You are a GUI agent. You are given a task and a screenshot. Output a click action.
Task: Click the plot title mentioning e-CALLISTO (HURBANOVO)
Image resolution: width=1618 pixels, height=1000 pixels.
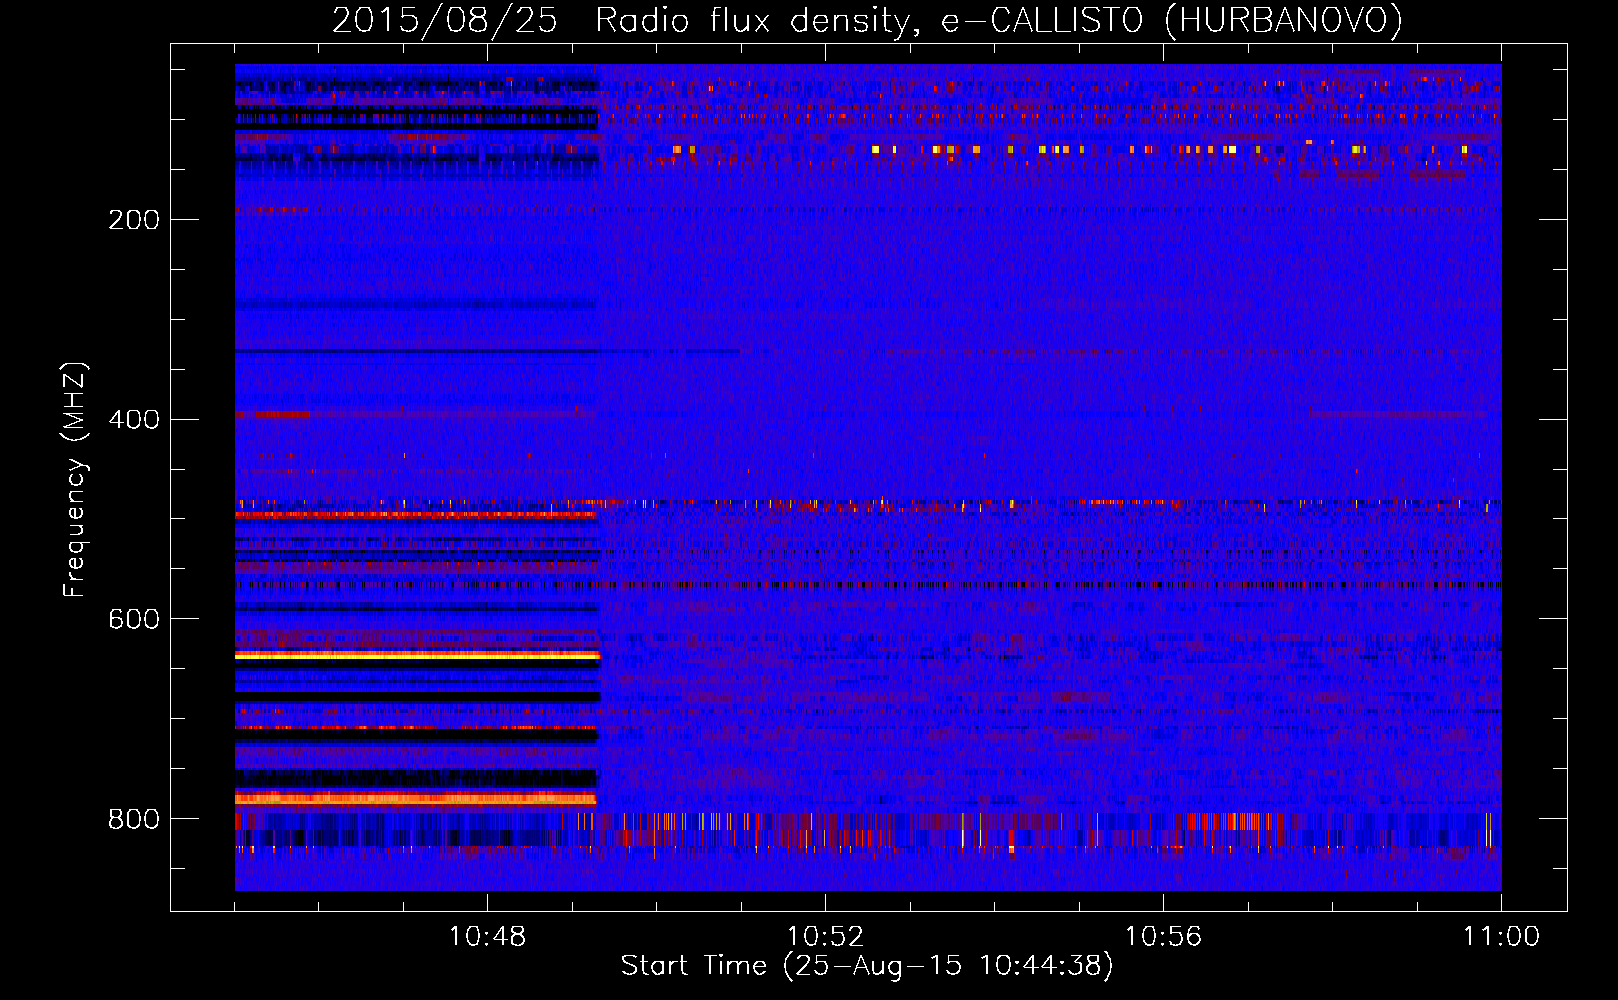click(x=867, y=21)
